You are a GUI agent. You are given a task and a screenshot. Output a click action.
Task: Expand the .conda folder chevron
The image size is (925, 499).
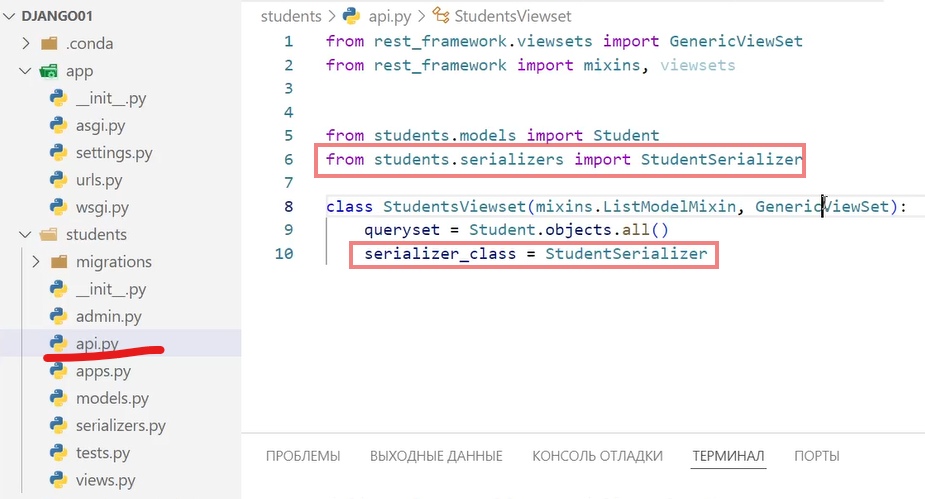[x=27, y=44]
